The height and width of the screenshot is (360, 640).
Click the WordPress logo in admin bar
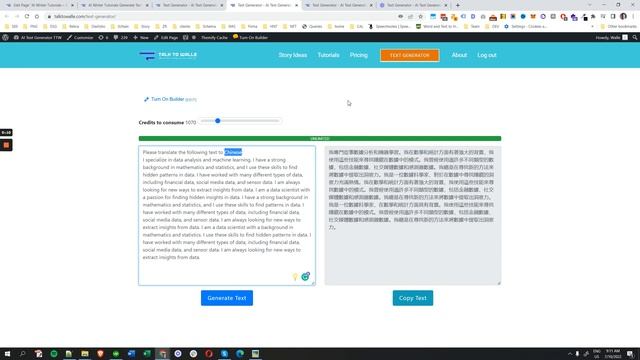click(x=5, y=37)
